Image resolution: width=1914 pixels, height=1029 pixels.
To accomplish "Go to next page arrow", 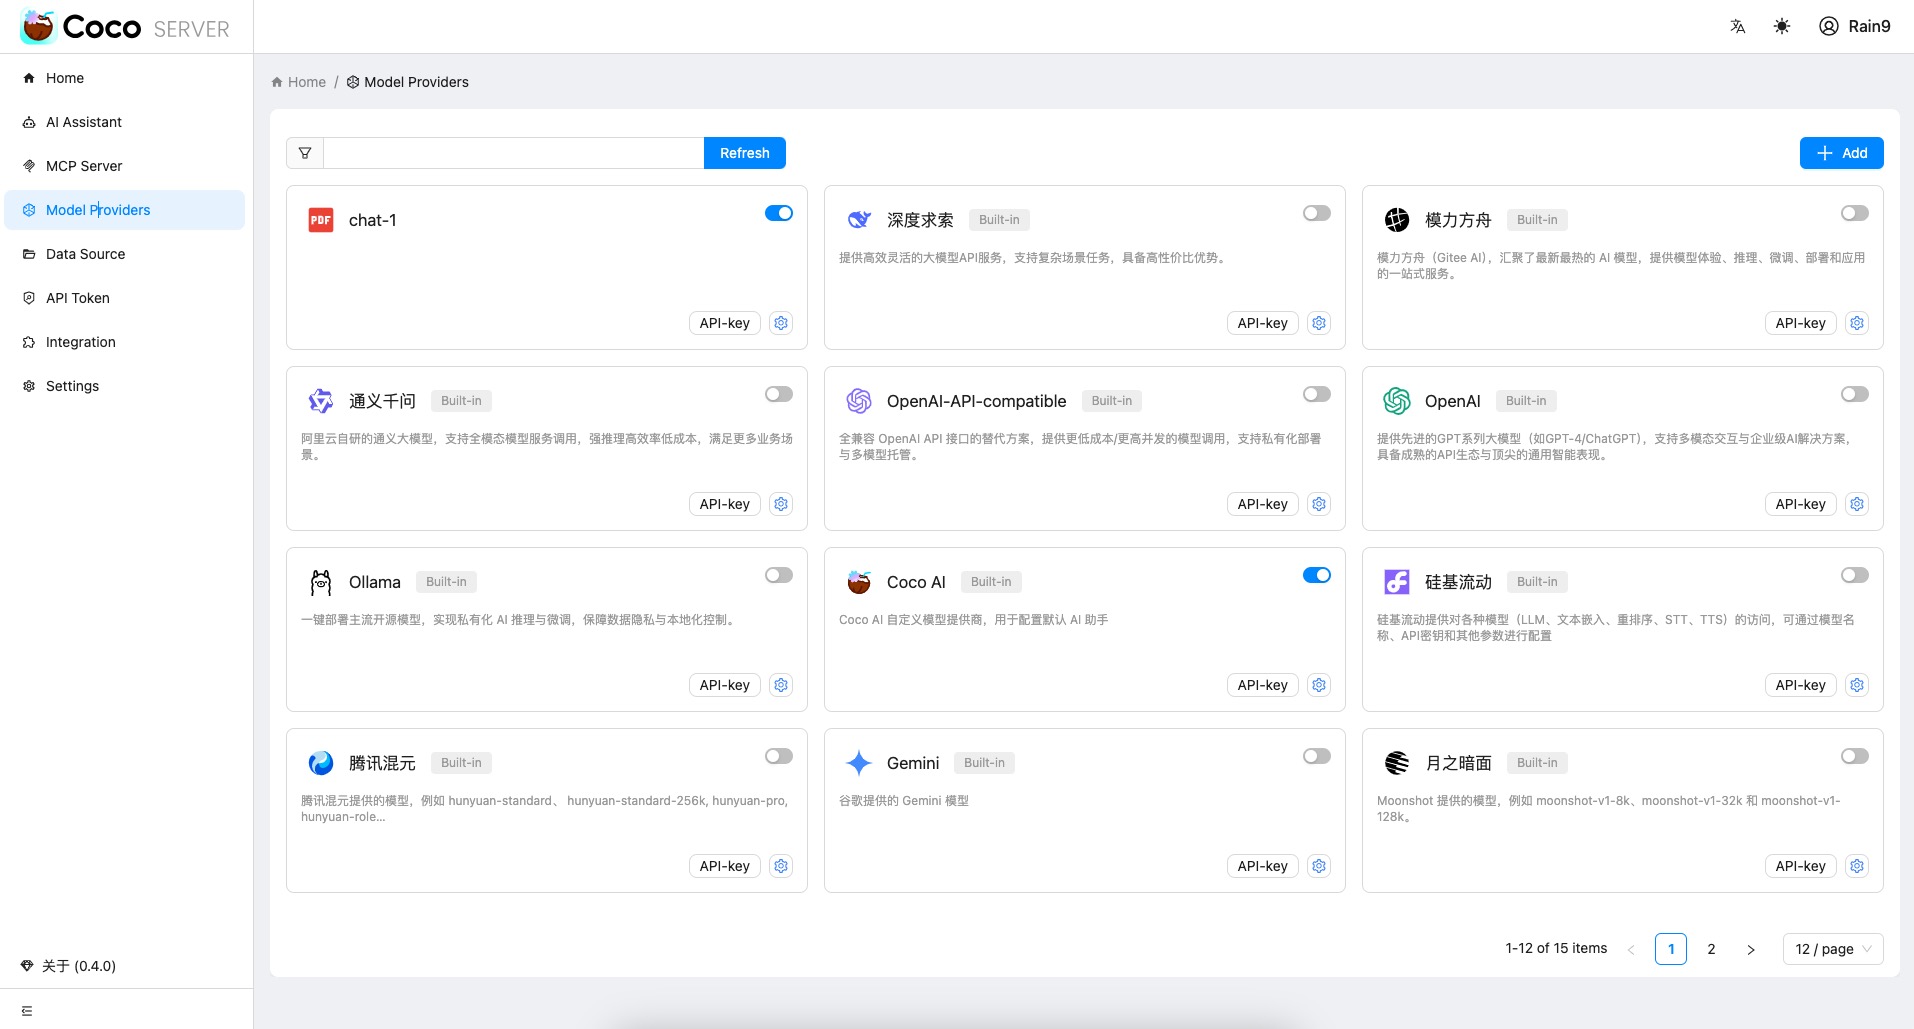I will (x=1751, y=949).
